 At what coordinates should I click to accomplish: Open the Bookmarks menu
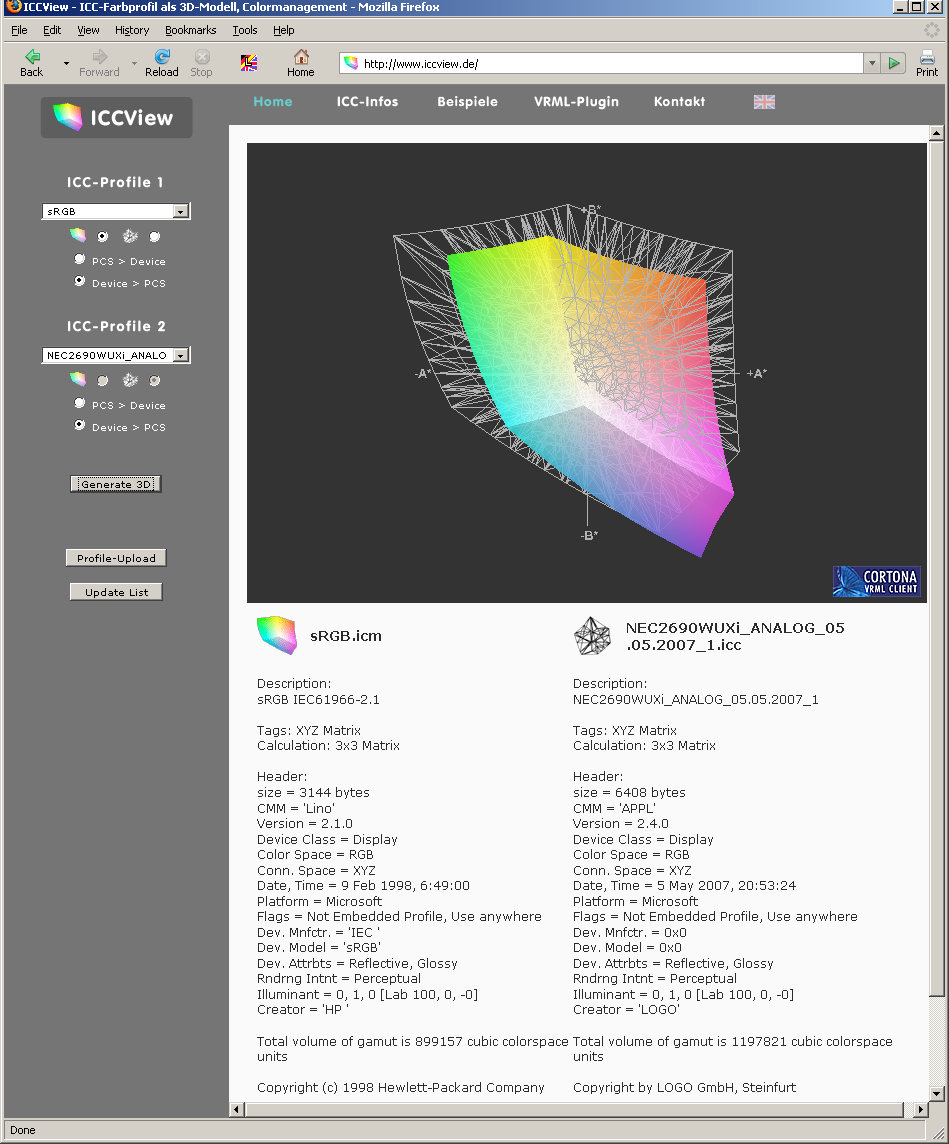pos(190,30)
